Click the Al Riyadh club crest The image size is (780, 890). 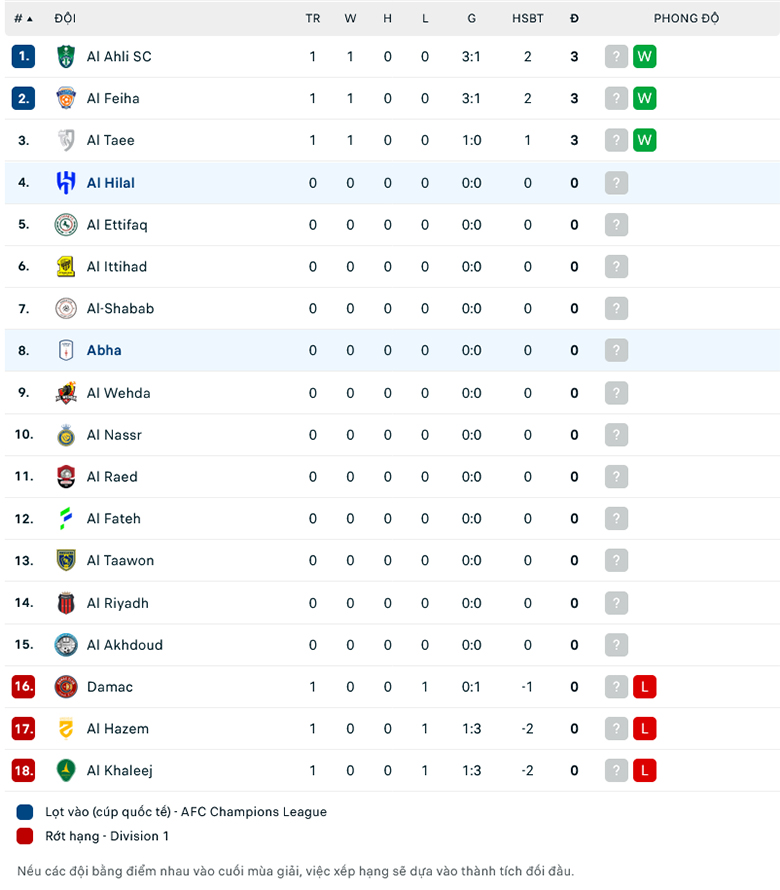click(x=65, y=603)
